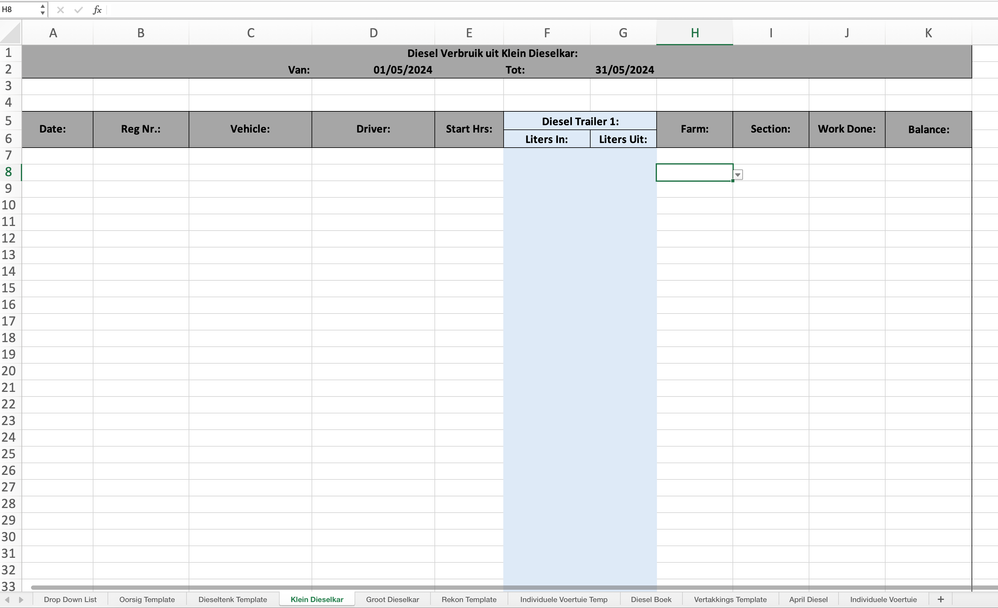Image resolution: width=998 pixels, height=608 pixels.
Task: Switch to the Oorsig Template sheet tab
Action: (x=147, y=599)
